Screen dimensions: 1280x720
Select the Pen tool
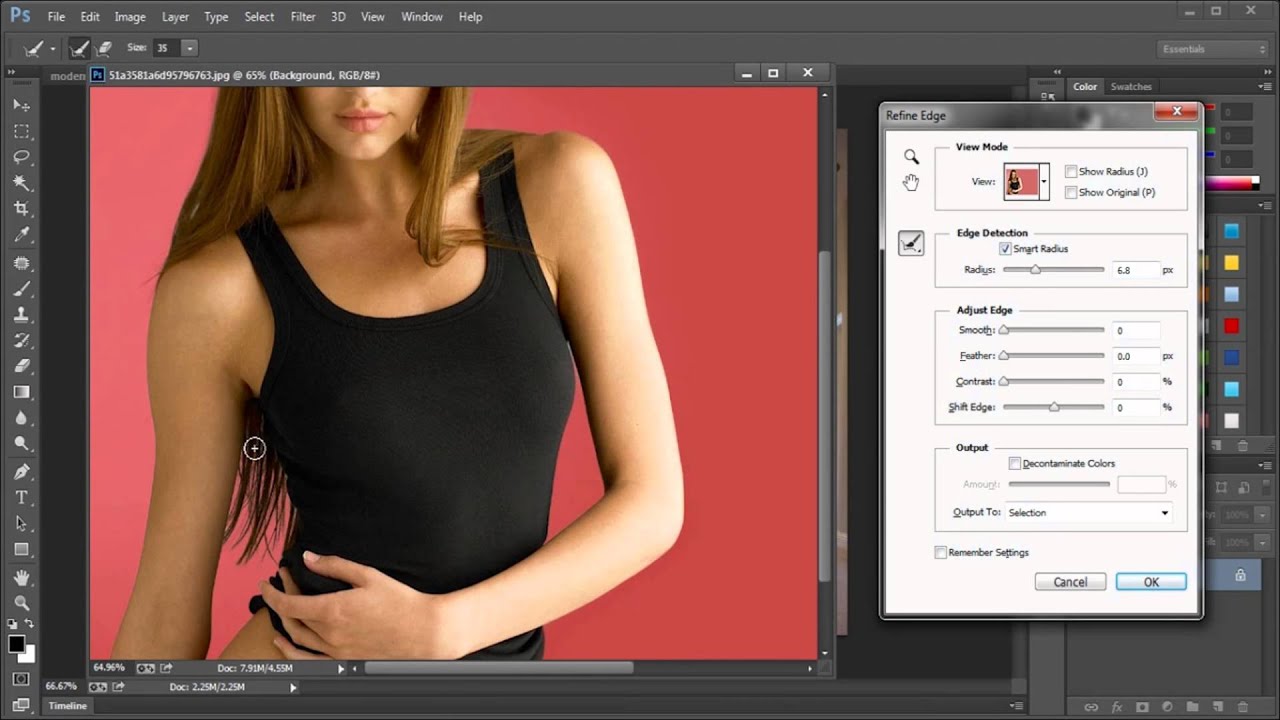click(21, 472)
